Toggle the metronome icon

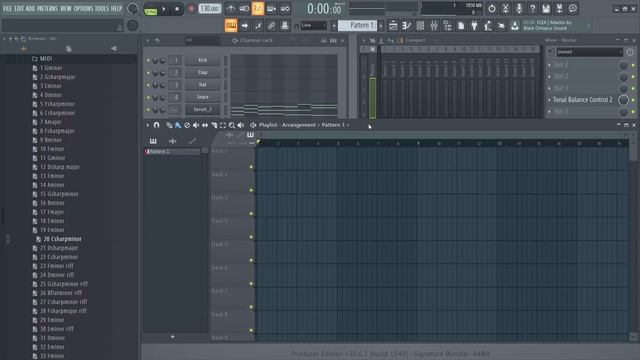231,8
